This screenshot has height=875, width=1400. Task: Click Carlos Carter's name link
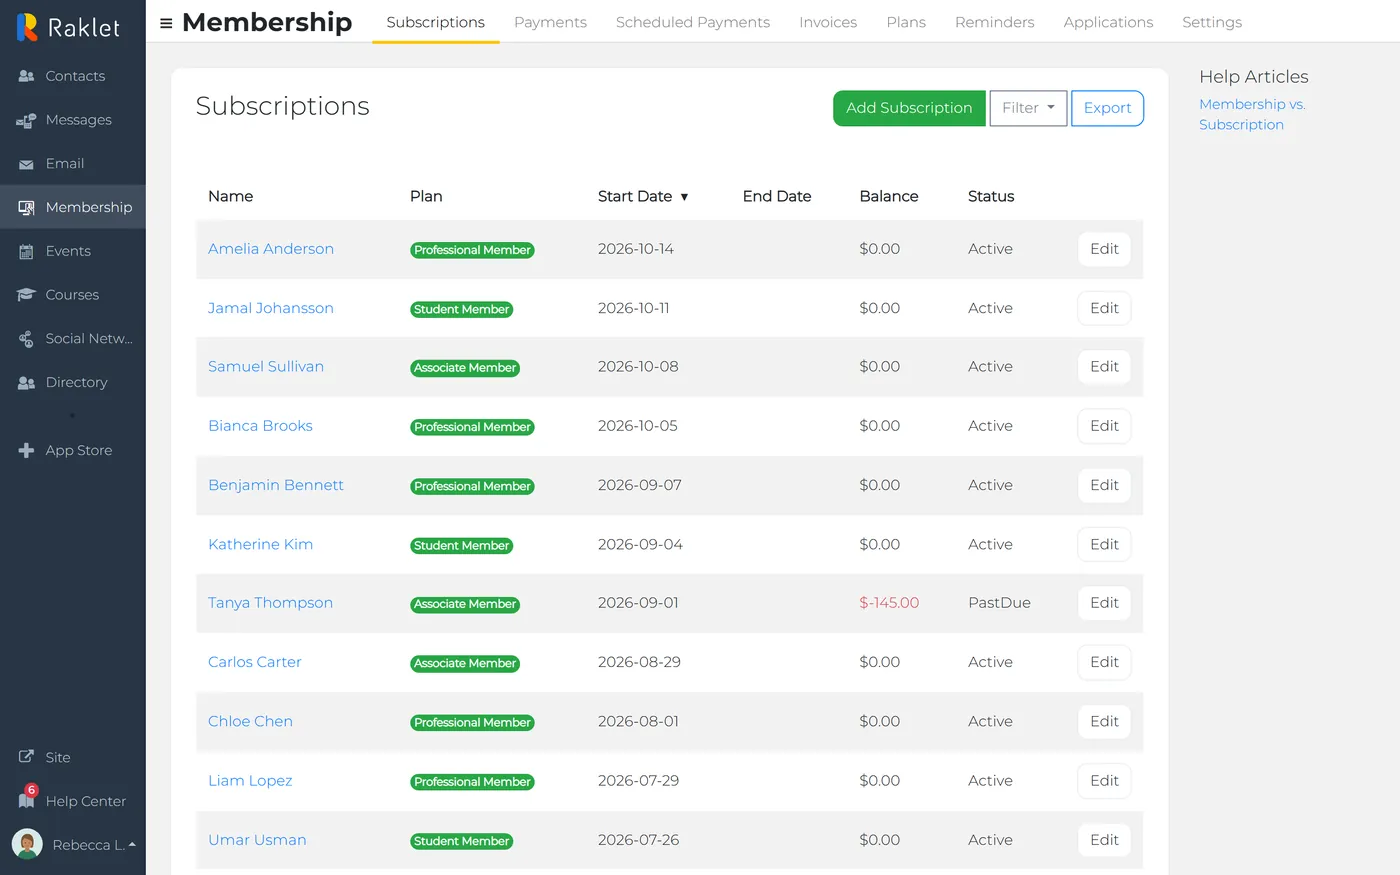coord(254,662)
